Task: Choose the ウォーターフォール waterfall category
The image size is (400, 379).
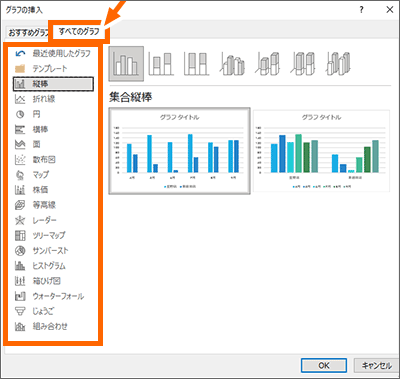Action: point(53,296)
